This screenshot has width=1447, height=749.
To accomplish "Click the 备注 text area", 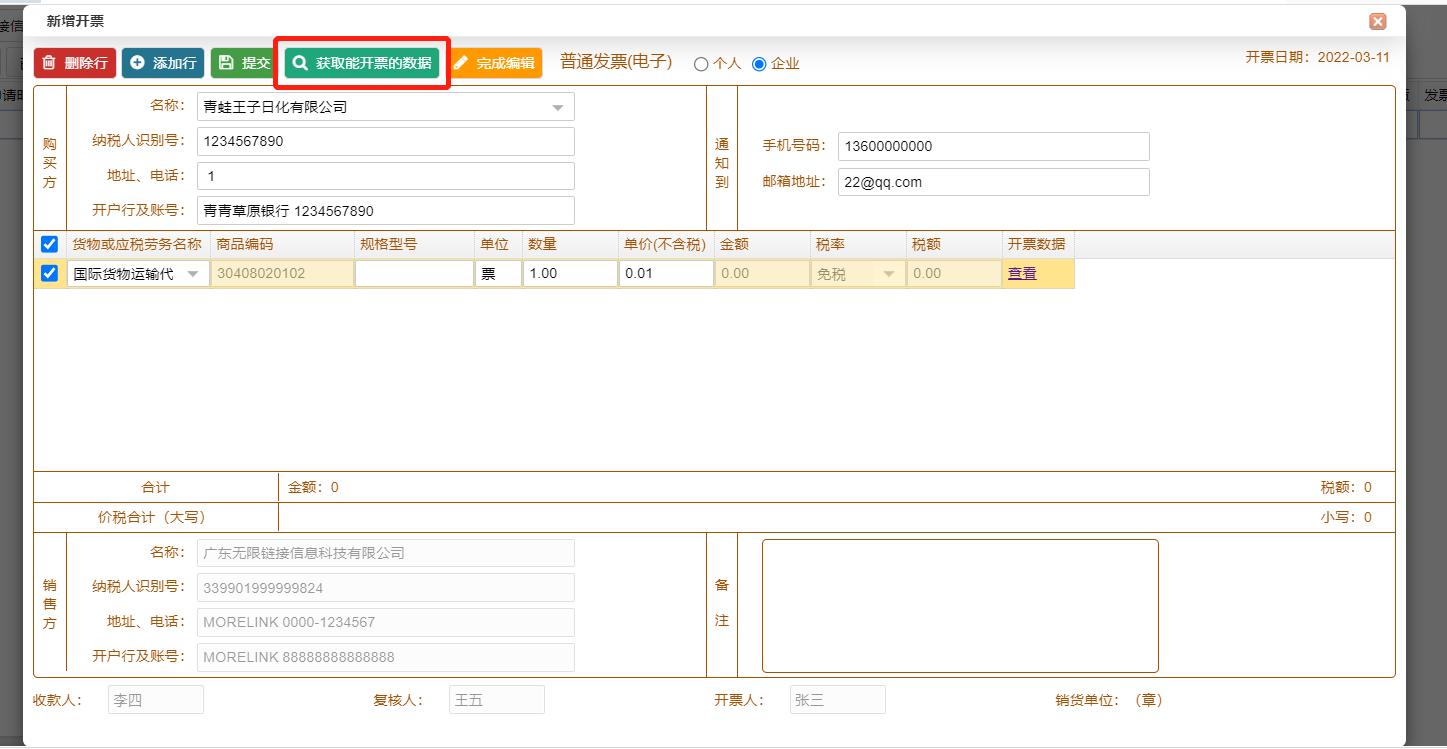I will [959, 606].
